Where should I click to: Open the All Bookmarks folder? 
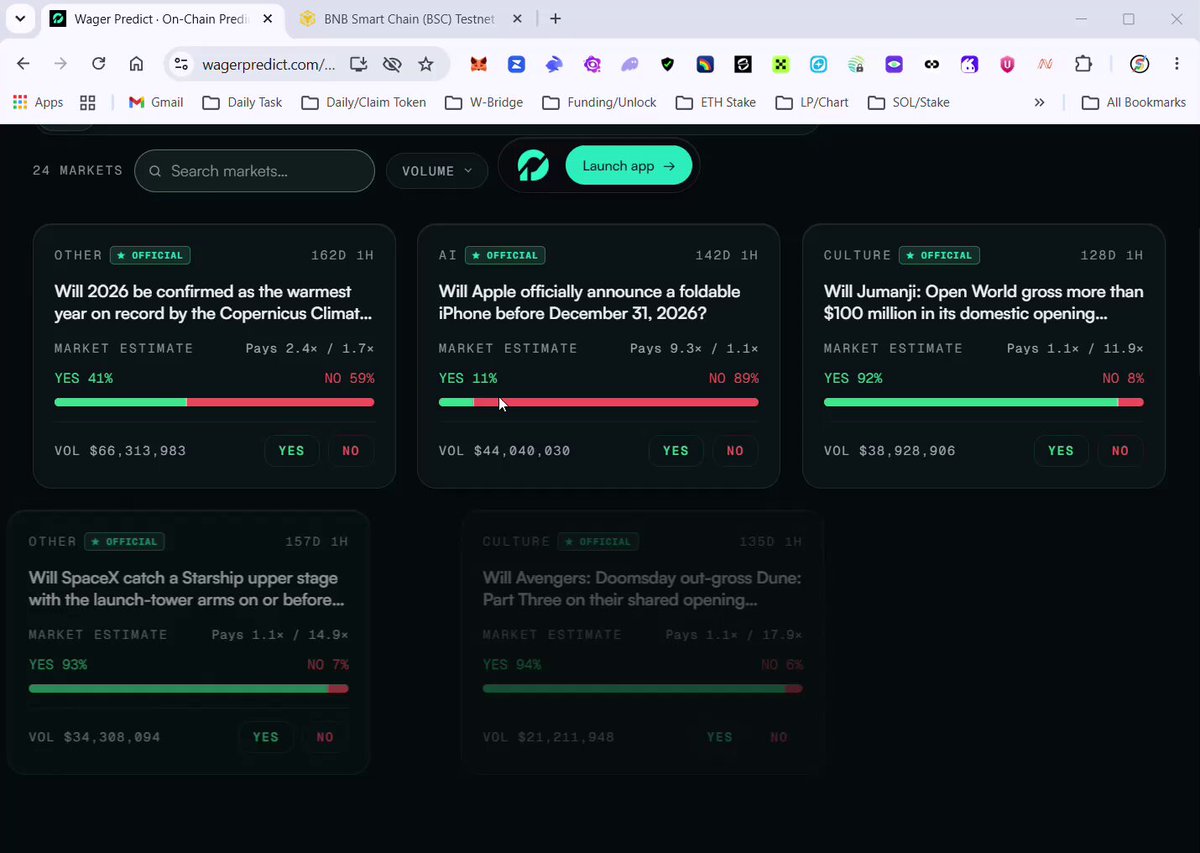pyautogui.click(x=1133, y=102)
